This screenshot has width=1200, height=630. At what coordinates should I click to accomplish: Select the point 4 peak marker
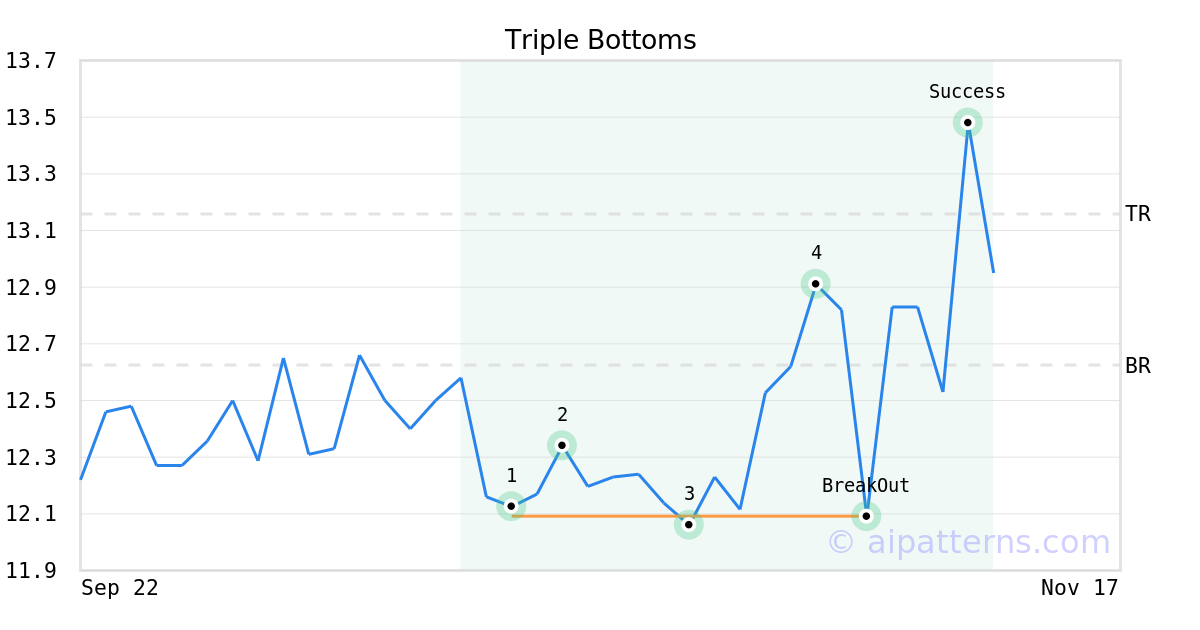(x=815, y=284)
